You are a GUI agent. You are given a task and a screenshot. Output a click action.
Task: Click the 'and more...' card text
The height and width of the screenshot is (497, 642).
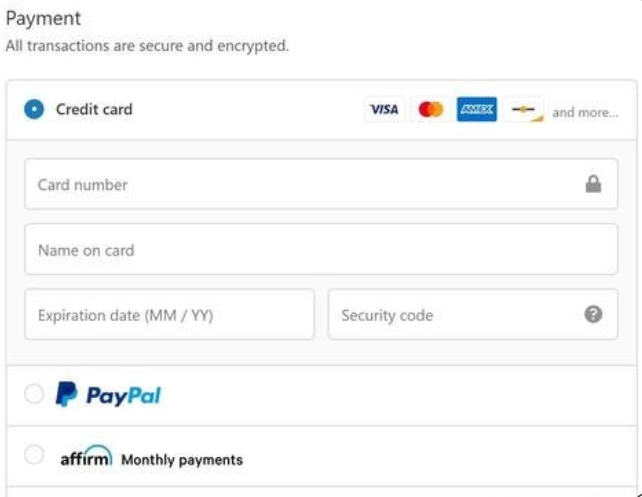(x=585, y=112)
